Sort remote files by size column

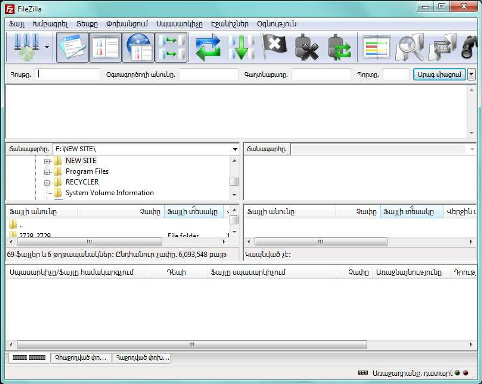(358, 212)
